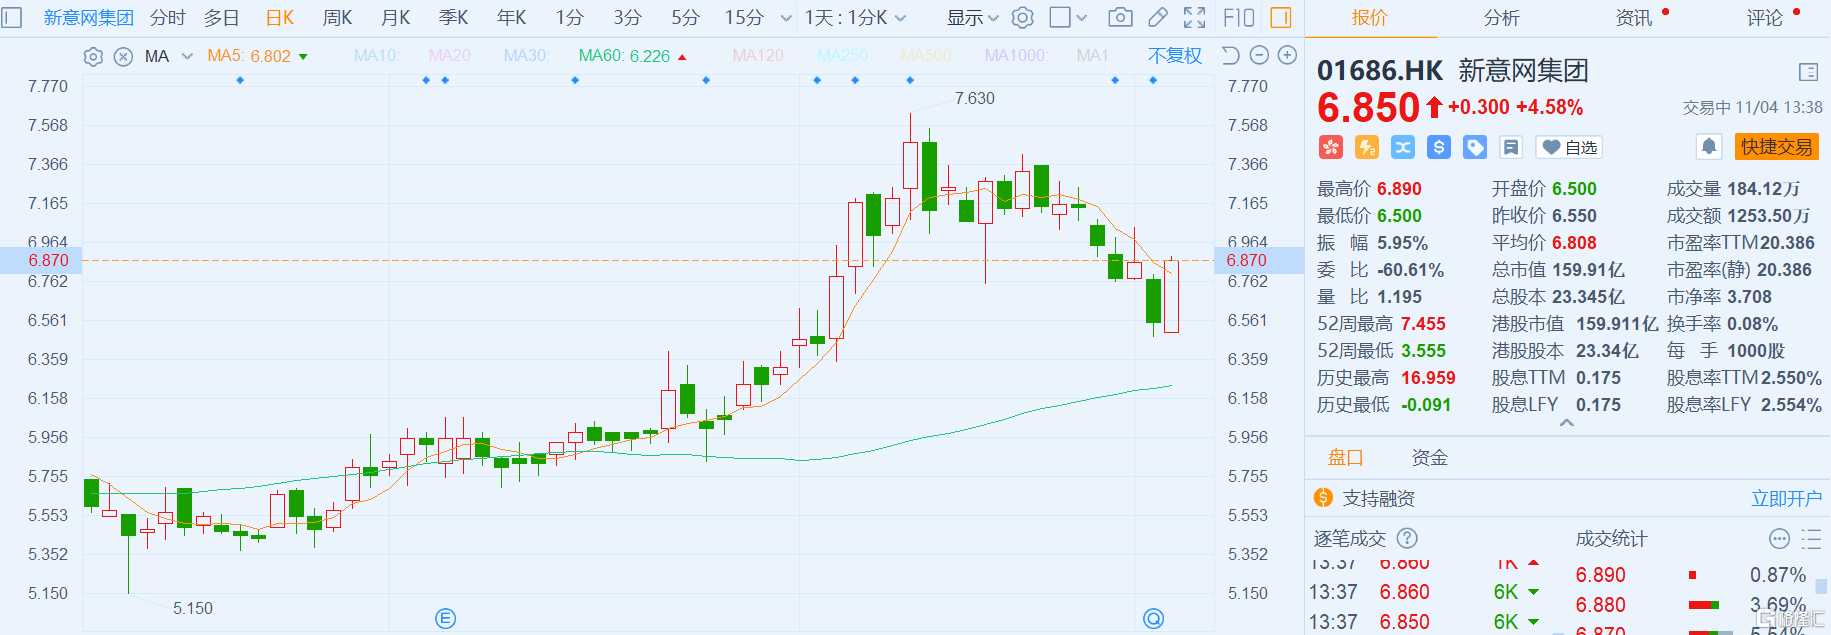Zoom out chart with minus icon
The image size is (1831, 635).
coord(1260,56)
